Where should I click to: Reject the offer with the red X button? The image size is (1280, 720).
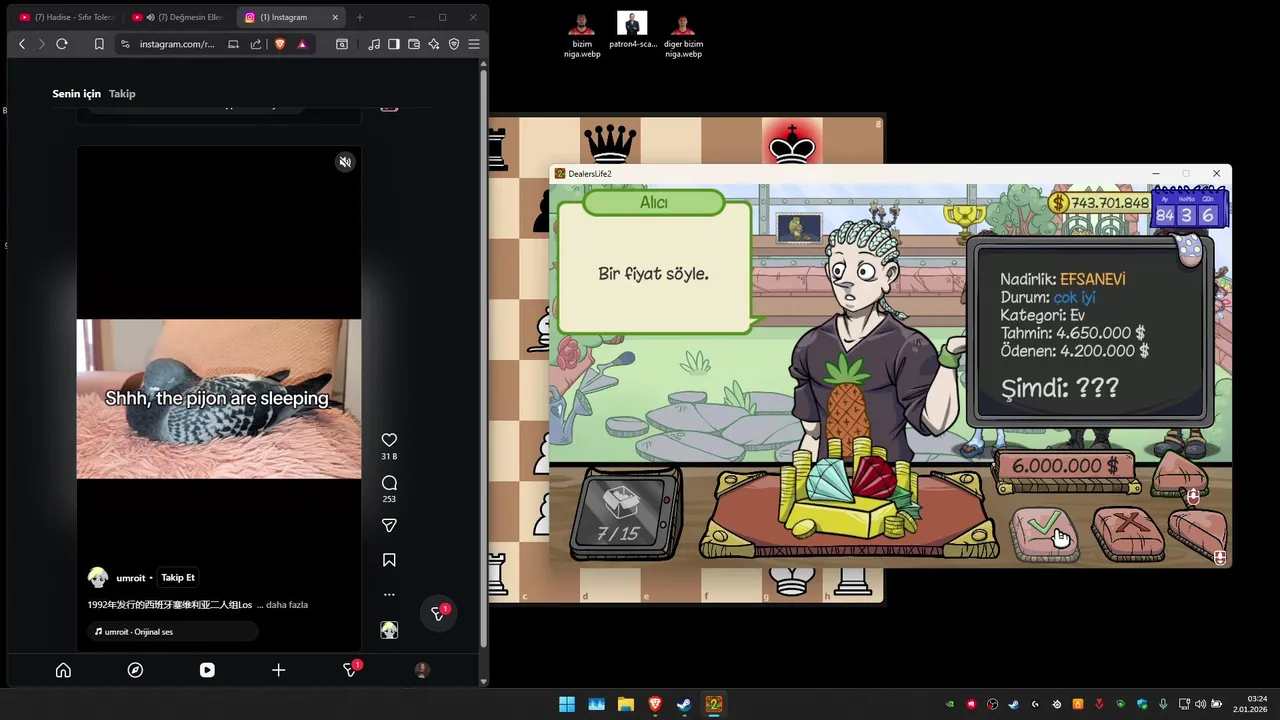point(1128,533)
